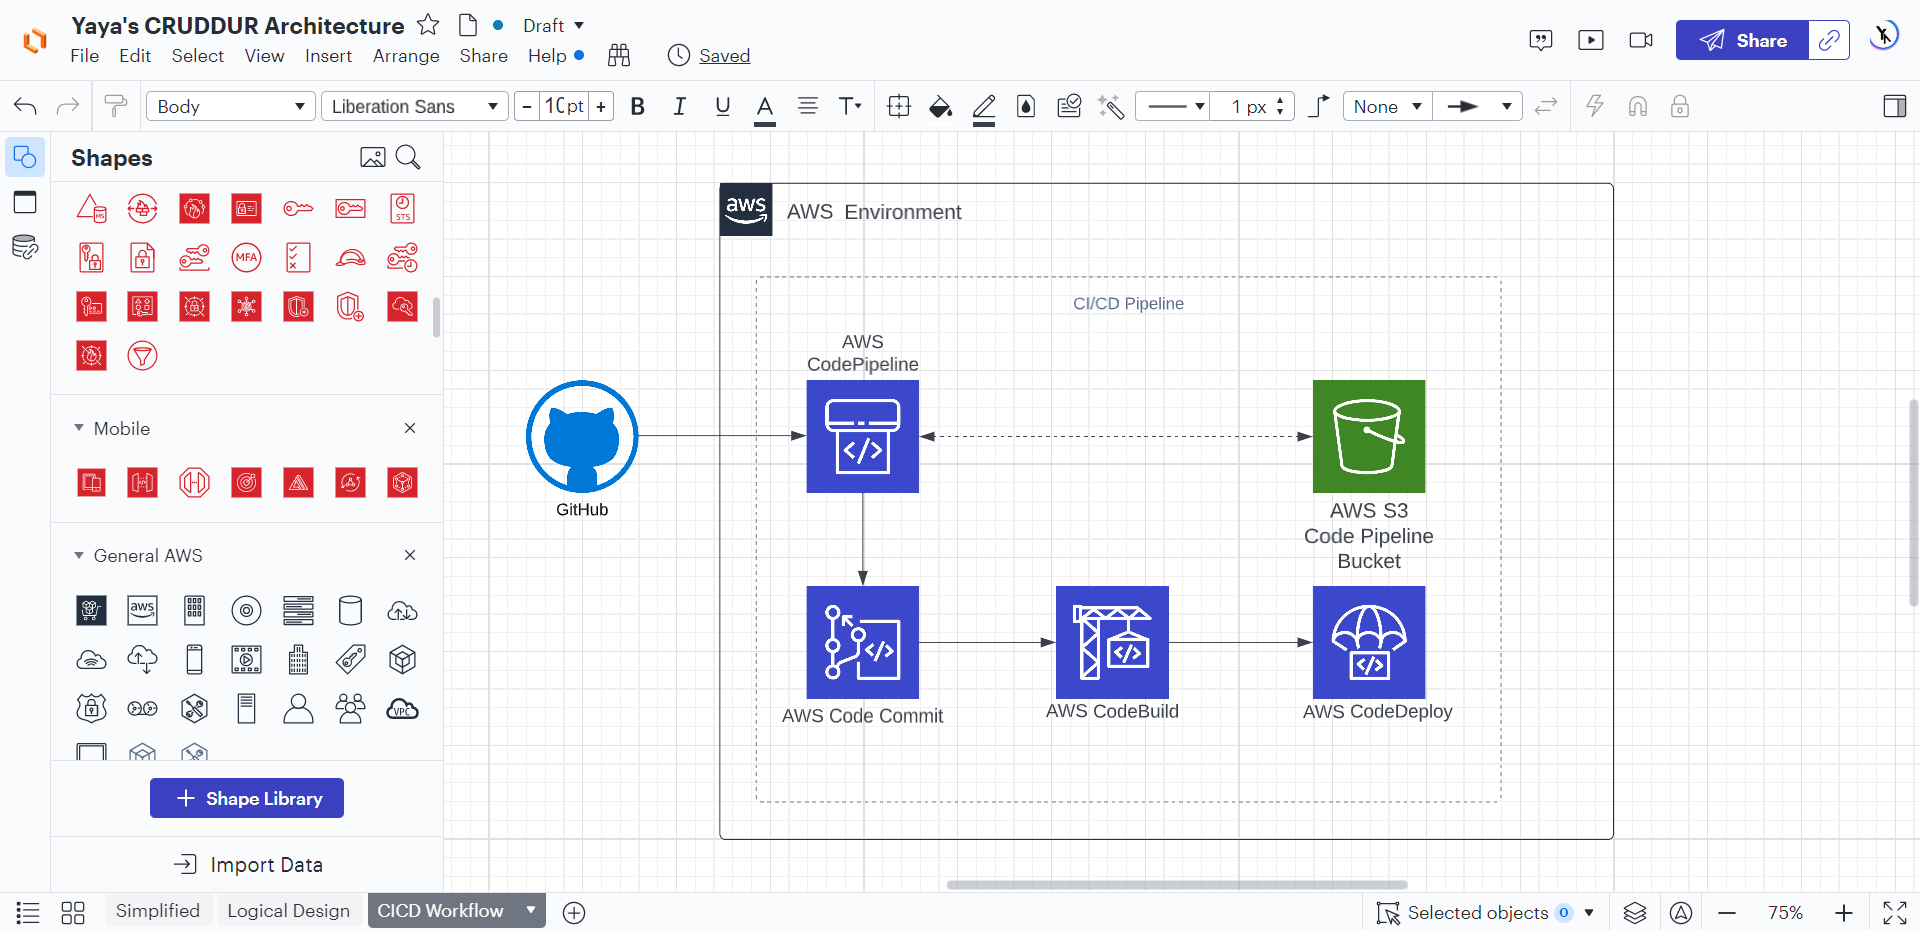Click Import Data
Screen dimensions: 1920x930
click(x=248, y=864)
